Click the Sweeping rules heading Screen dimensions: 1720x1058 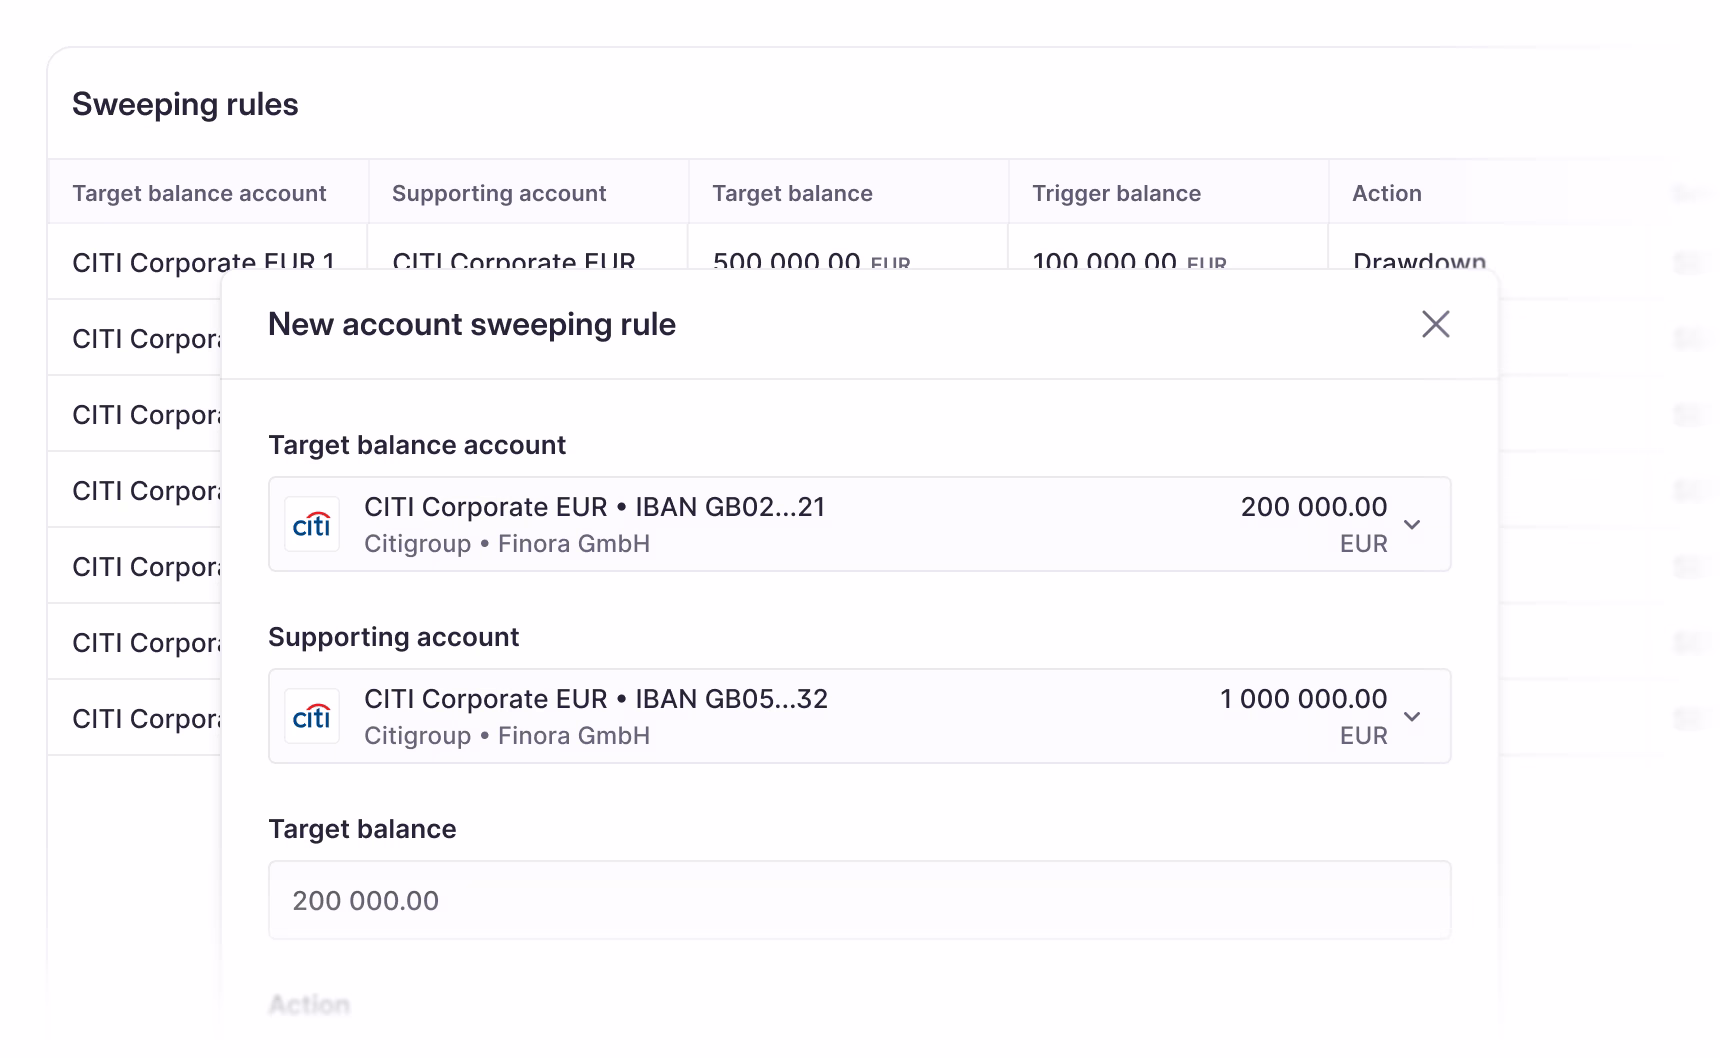[x=185, y=104]
